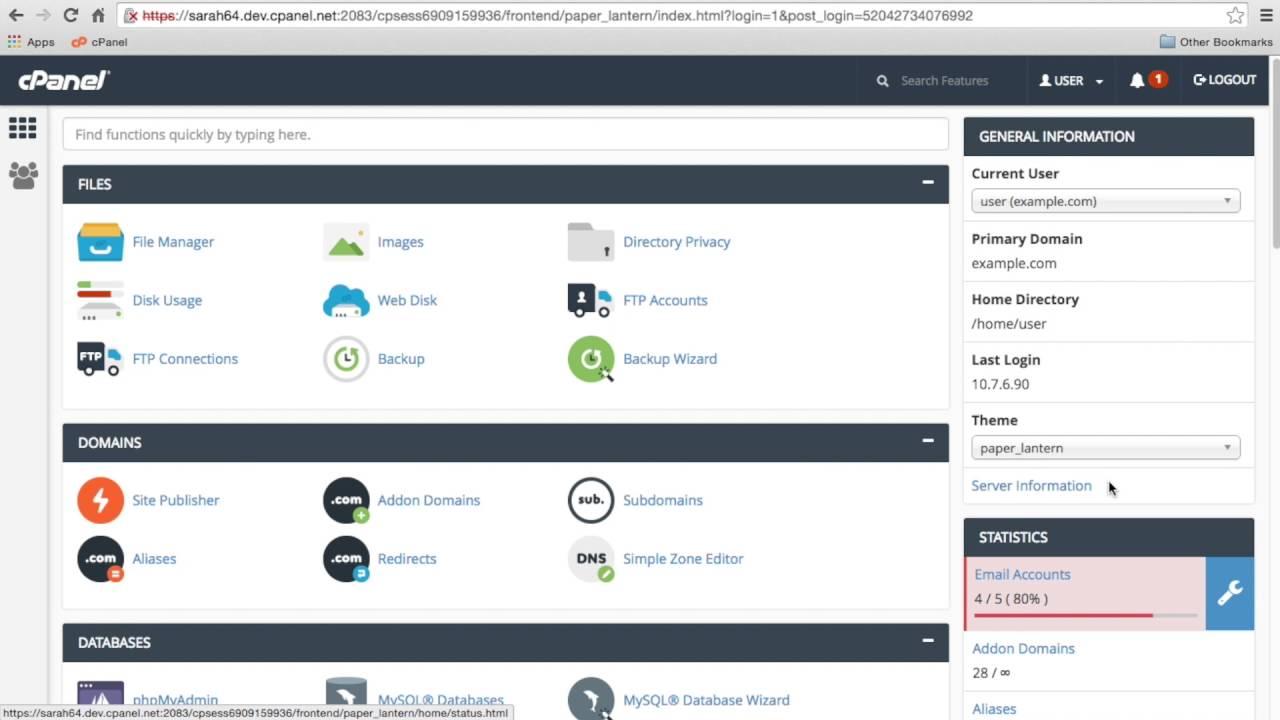Open the Other Bookmarks folder
The image size is (1280, 720).
(x=1216, y=42)
